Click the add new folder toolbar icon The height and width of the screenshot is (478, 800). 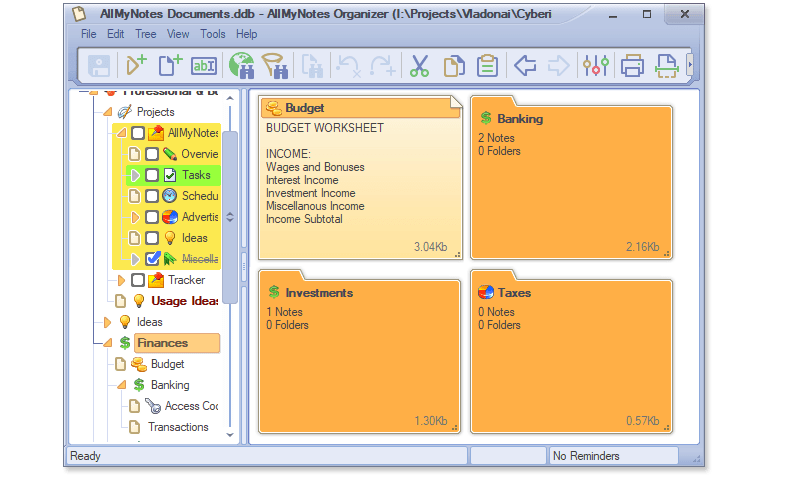pos(136,66)
